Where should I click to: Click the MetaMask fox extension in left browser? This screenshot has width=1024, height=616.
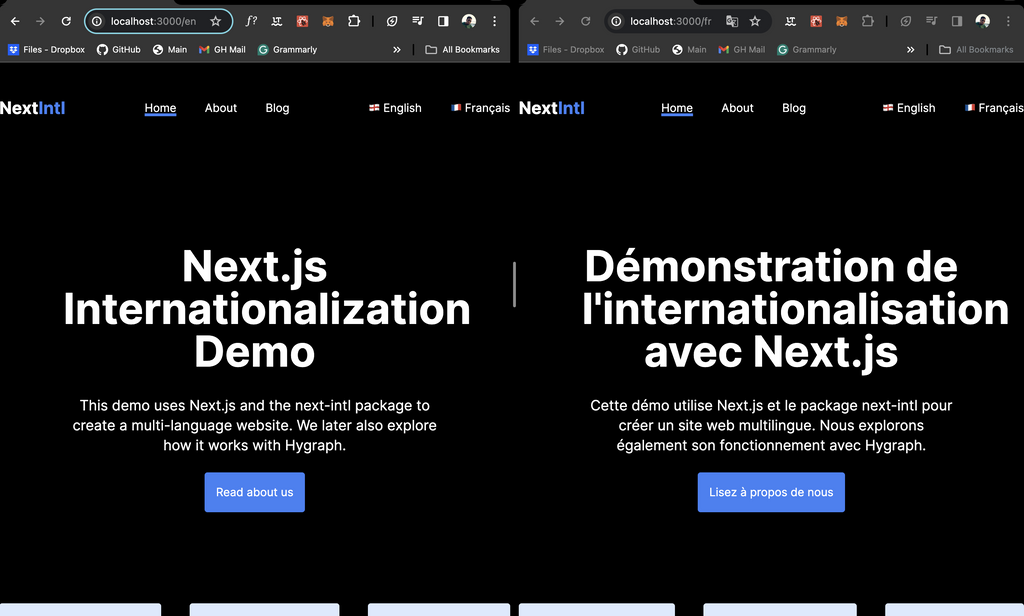328,22
